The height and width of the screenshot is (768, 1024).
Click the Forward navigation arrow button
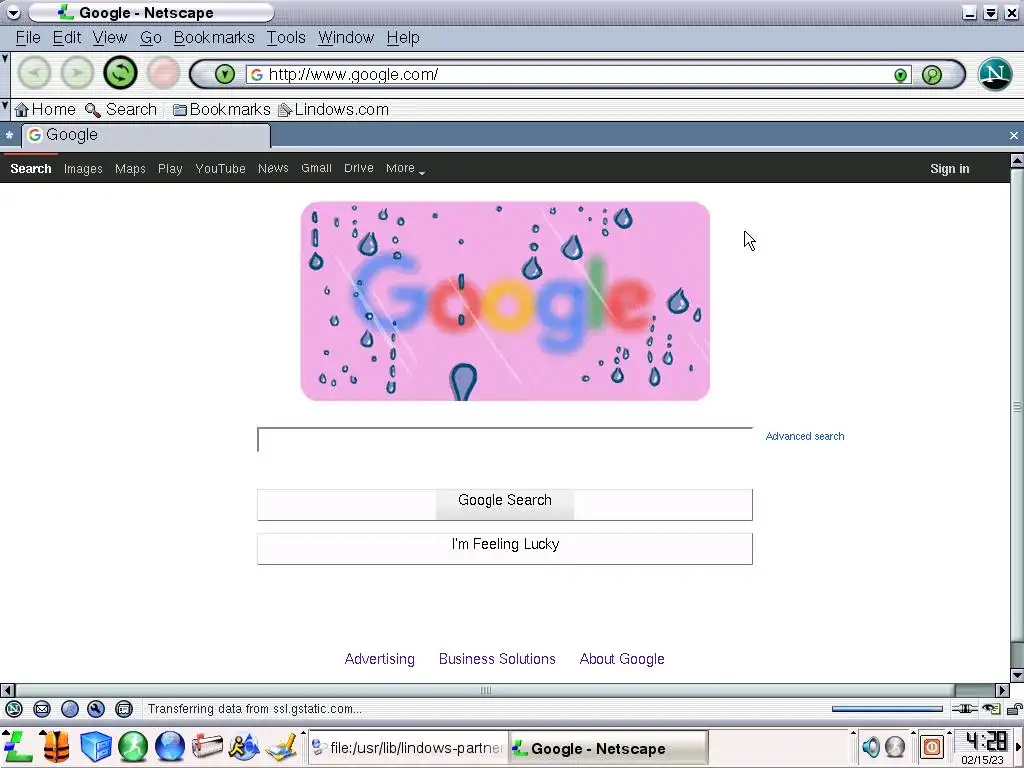tap(77, 72)
